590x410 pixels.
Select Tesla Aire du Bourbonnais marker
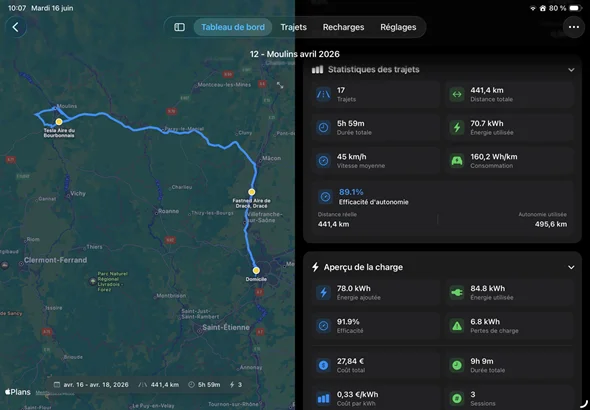pyautogui.click(x=59, y=121)
